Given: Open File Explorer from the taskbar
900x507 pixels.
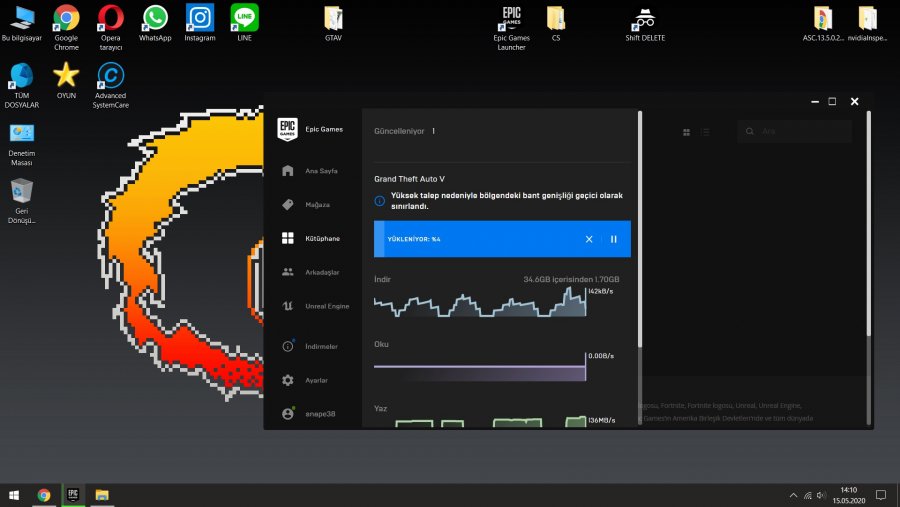Looking at the screenshot, I should [102, 495].
